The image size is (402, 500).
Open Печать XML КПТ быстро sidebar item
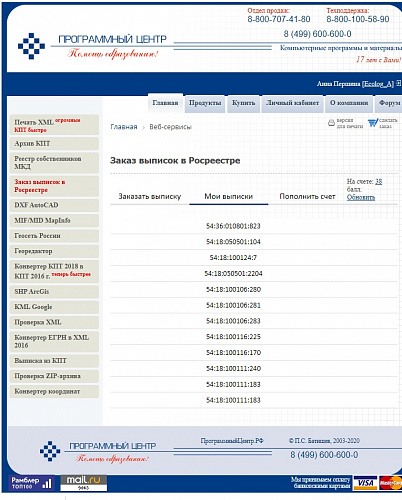[54, 125]
